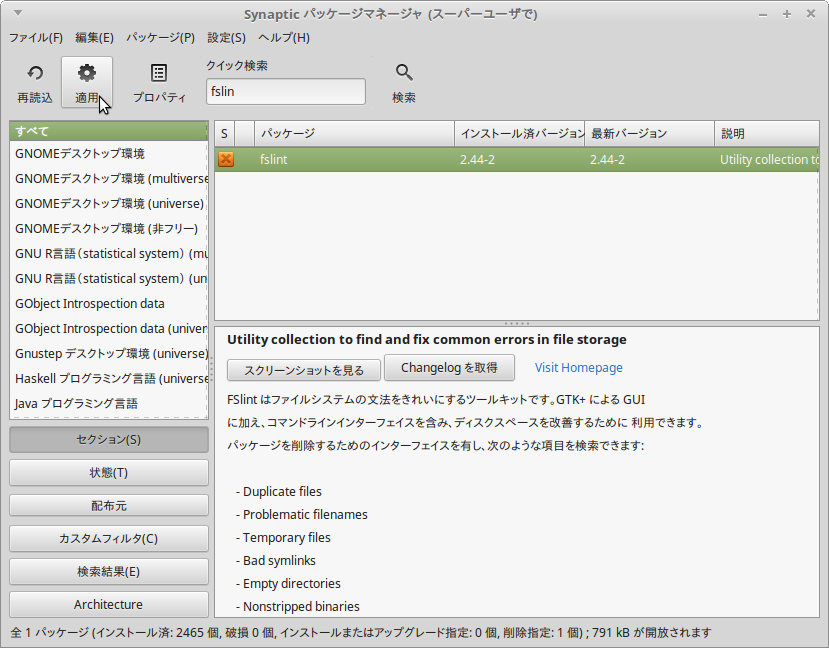The image size is (829, 648).
Task: Select the GNOMEデスクトップ環境 section
Action: point(108,154)
